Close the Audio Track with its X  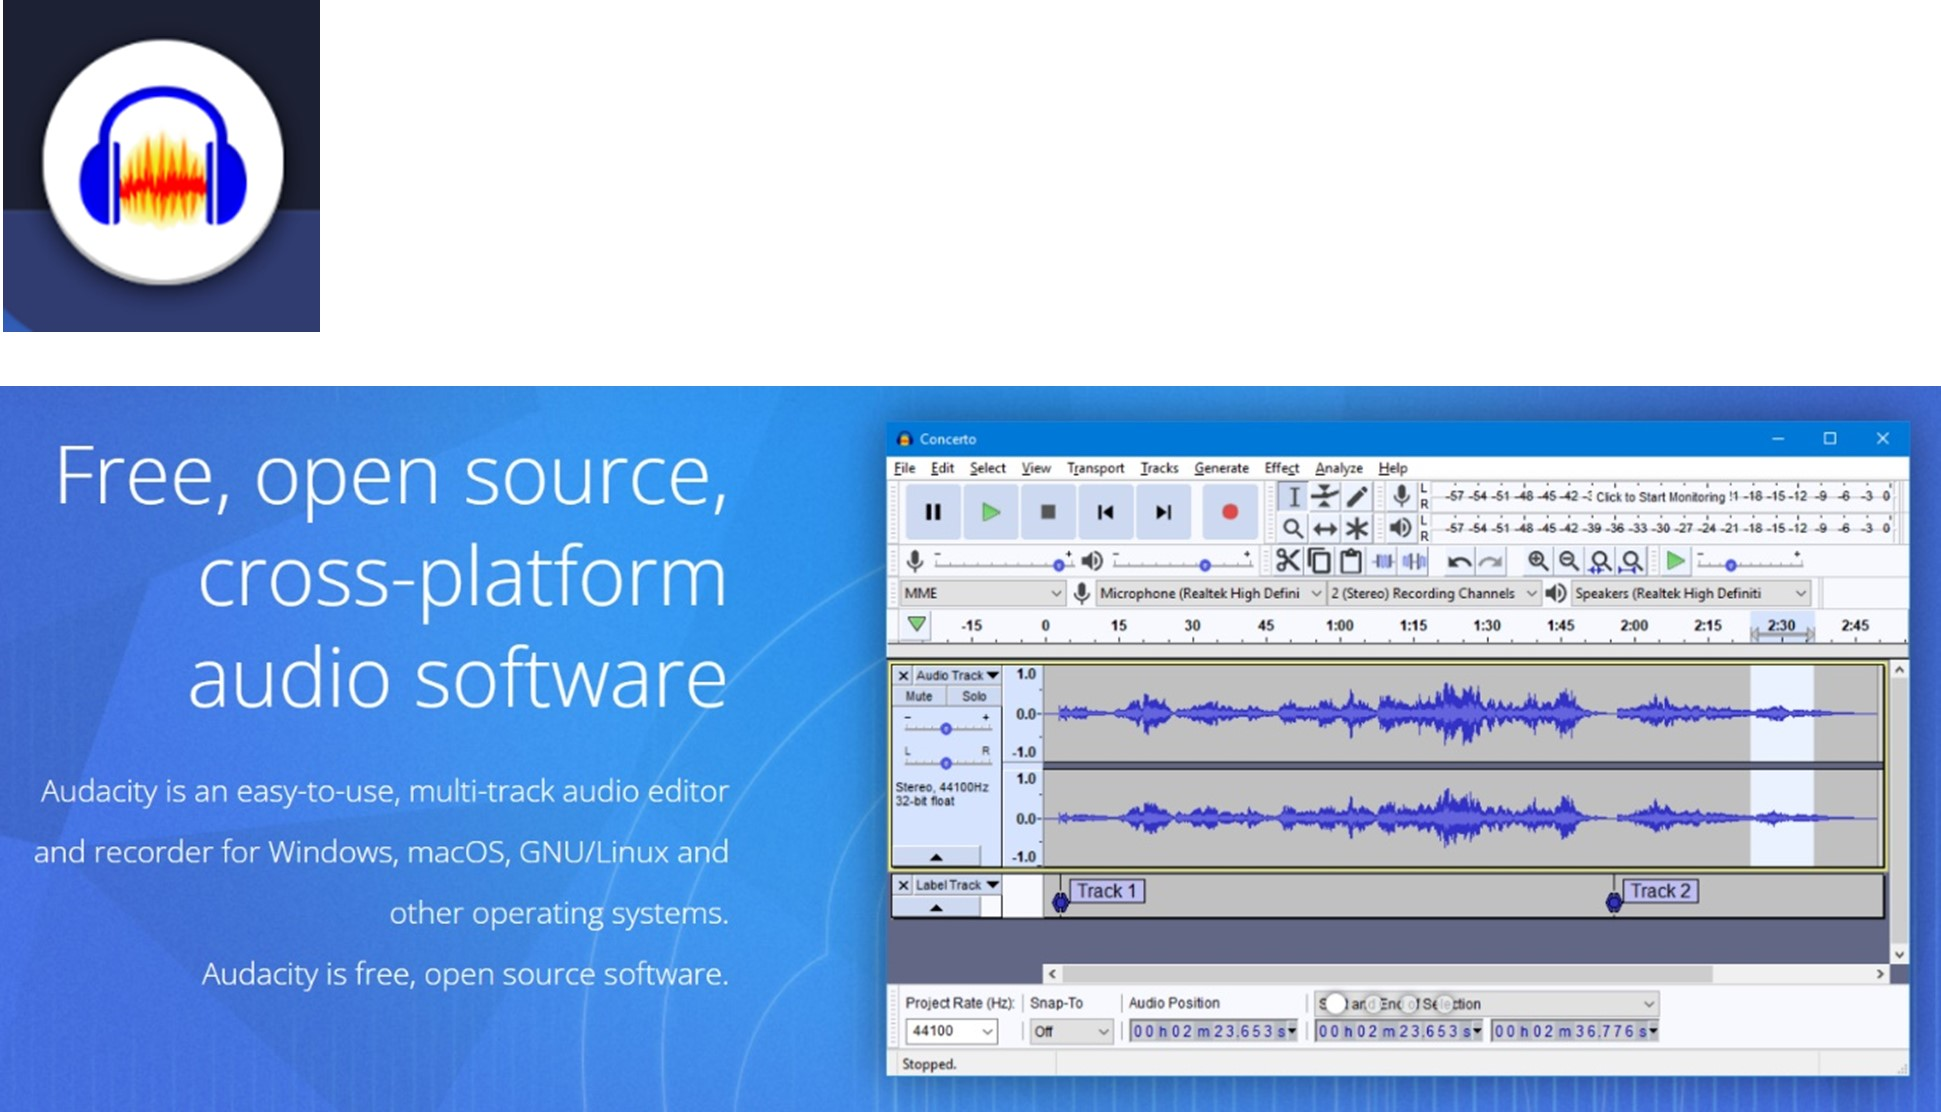click(x=903, y=675)
